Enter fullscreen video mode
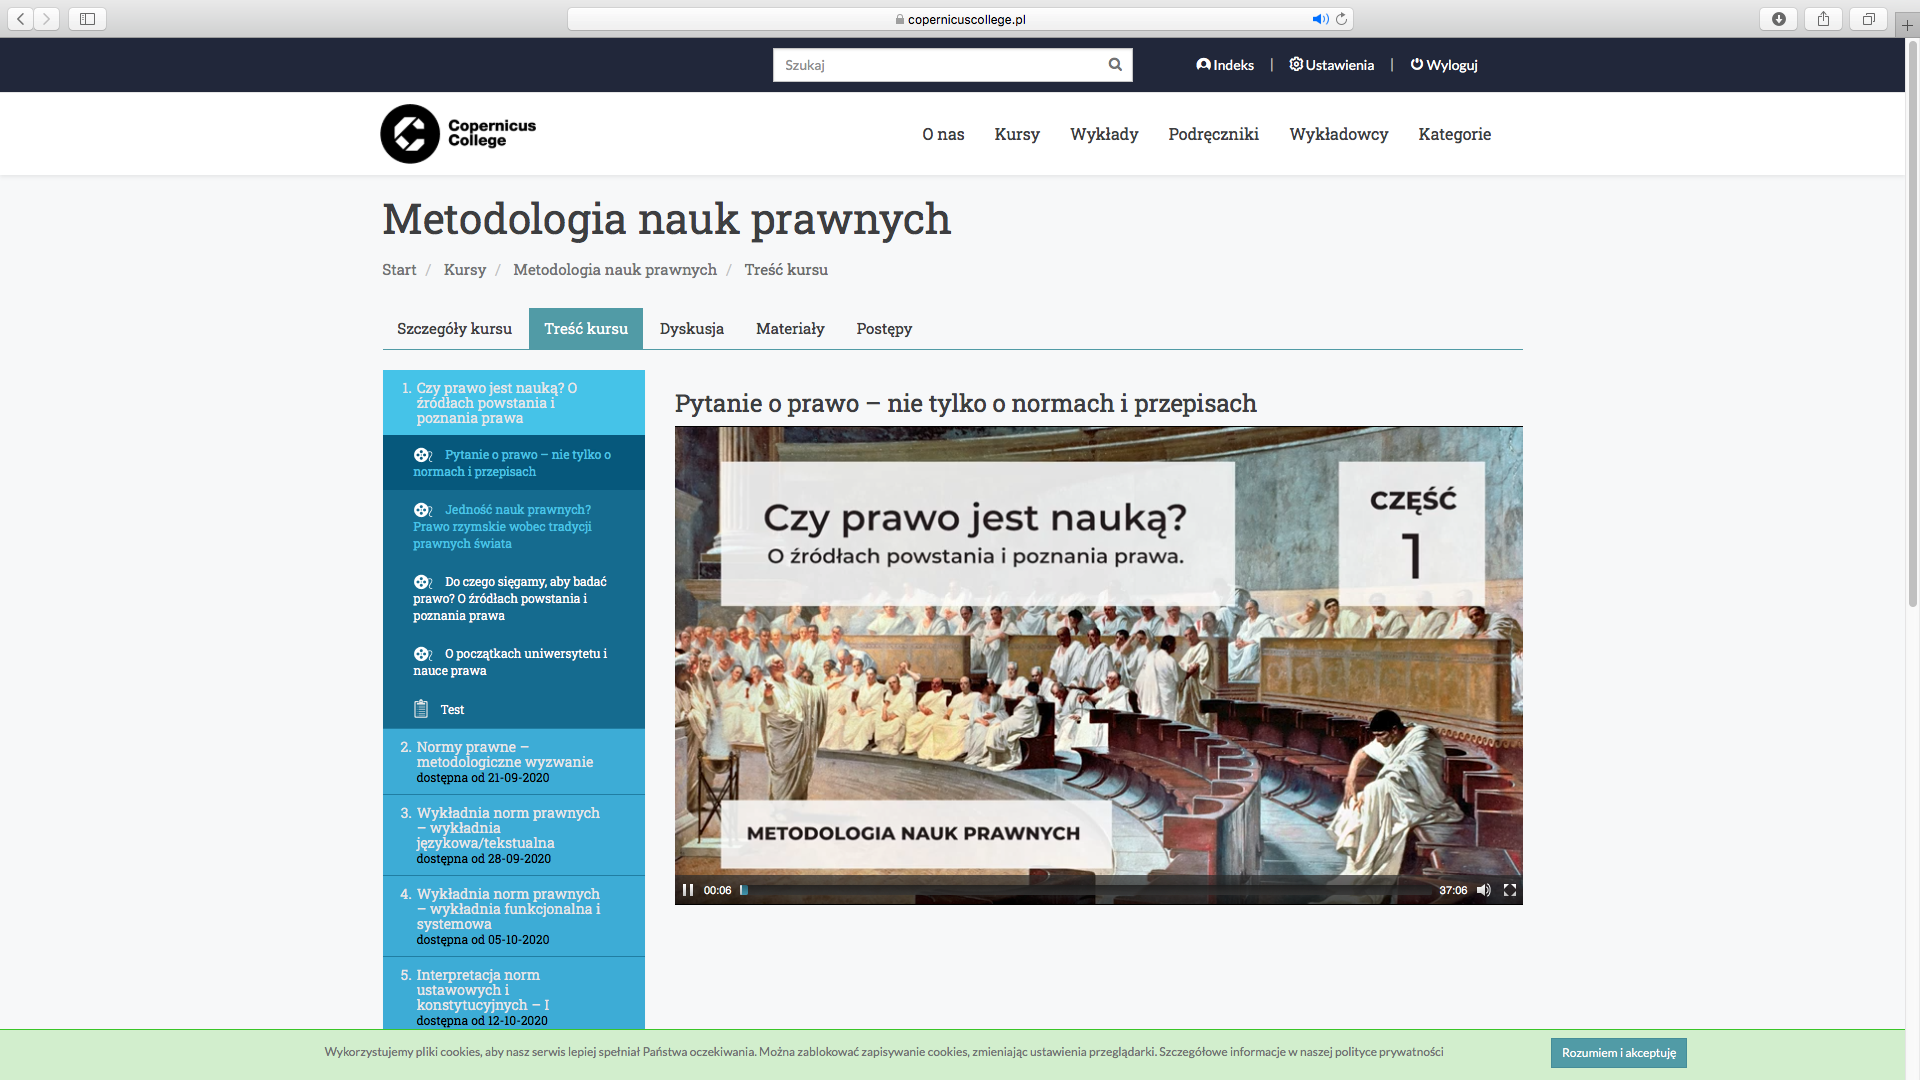Image resolution: width=1920 pixels, height=1080 pixels. pyautogui.click(x=1510, y=890)
